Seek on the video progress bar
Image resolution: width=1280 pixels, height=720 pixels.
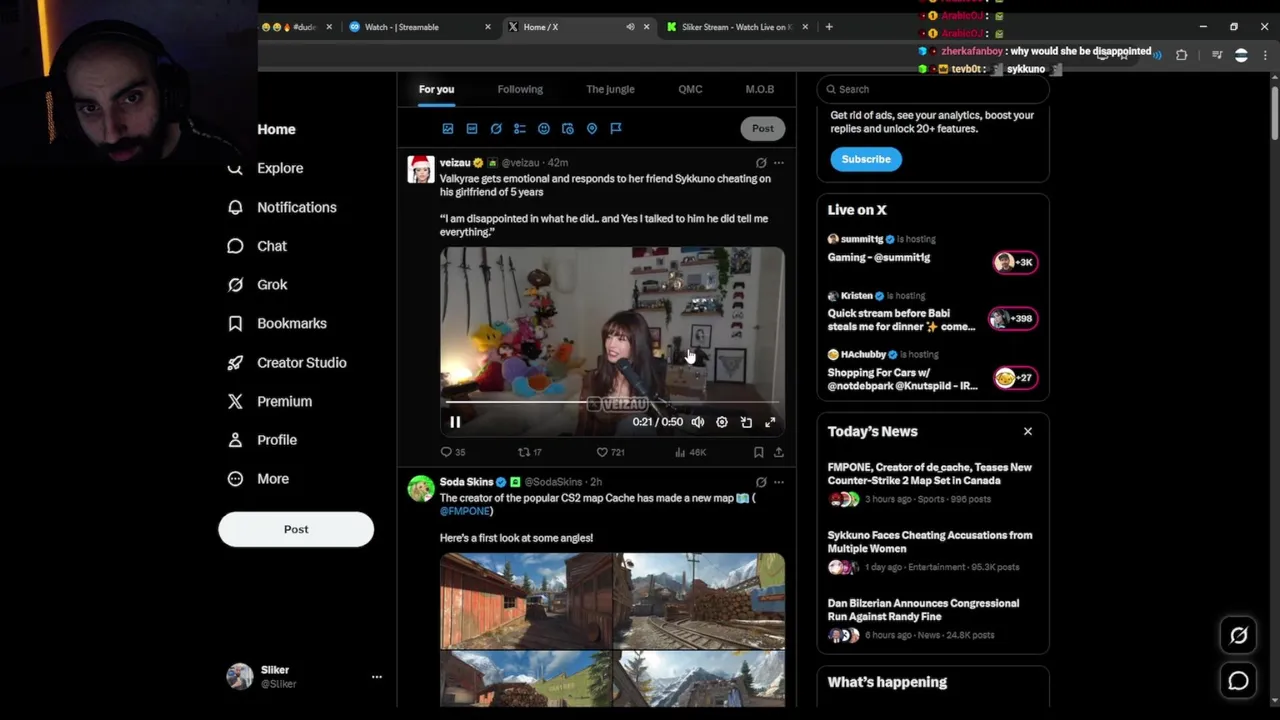tap(612, 402)
